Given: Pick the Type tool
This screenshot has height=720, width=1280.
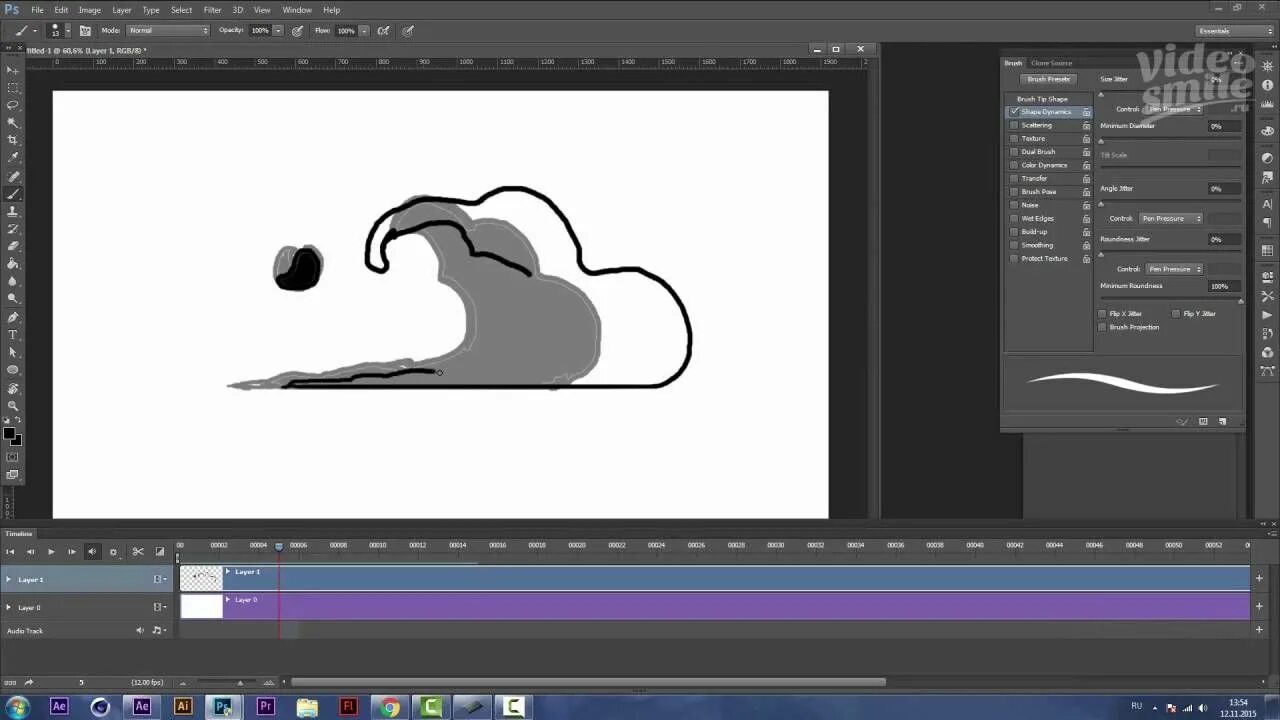Looking at the screenshot, I should (x=13, y=334).
